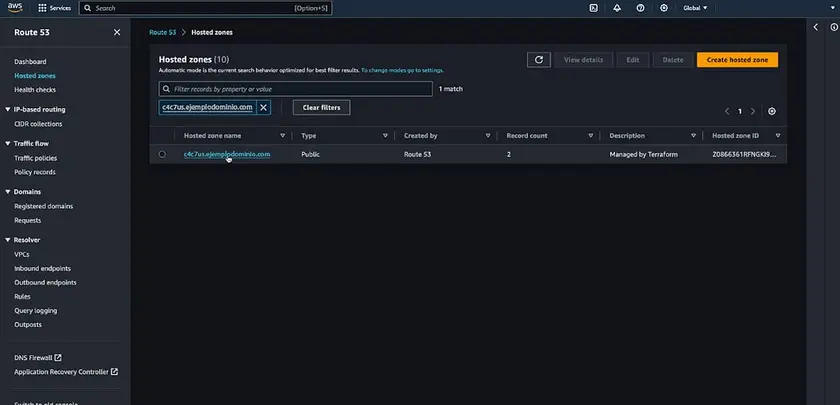Viewport: 840px width, 405px height.
Task: Open Traffic policies
Action: (35, 158)
